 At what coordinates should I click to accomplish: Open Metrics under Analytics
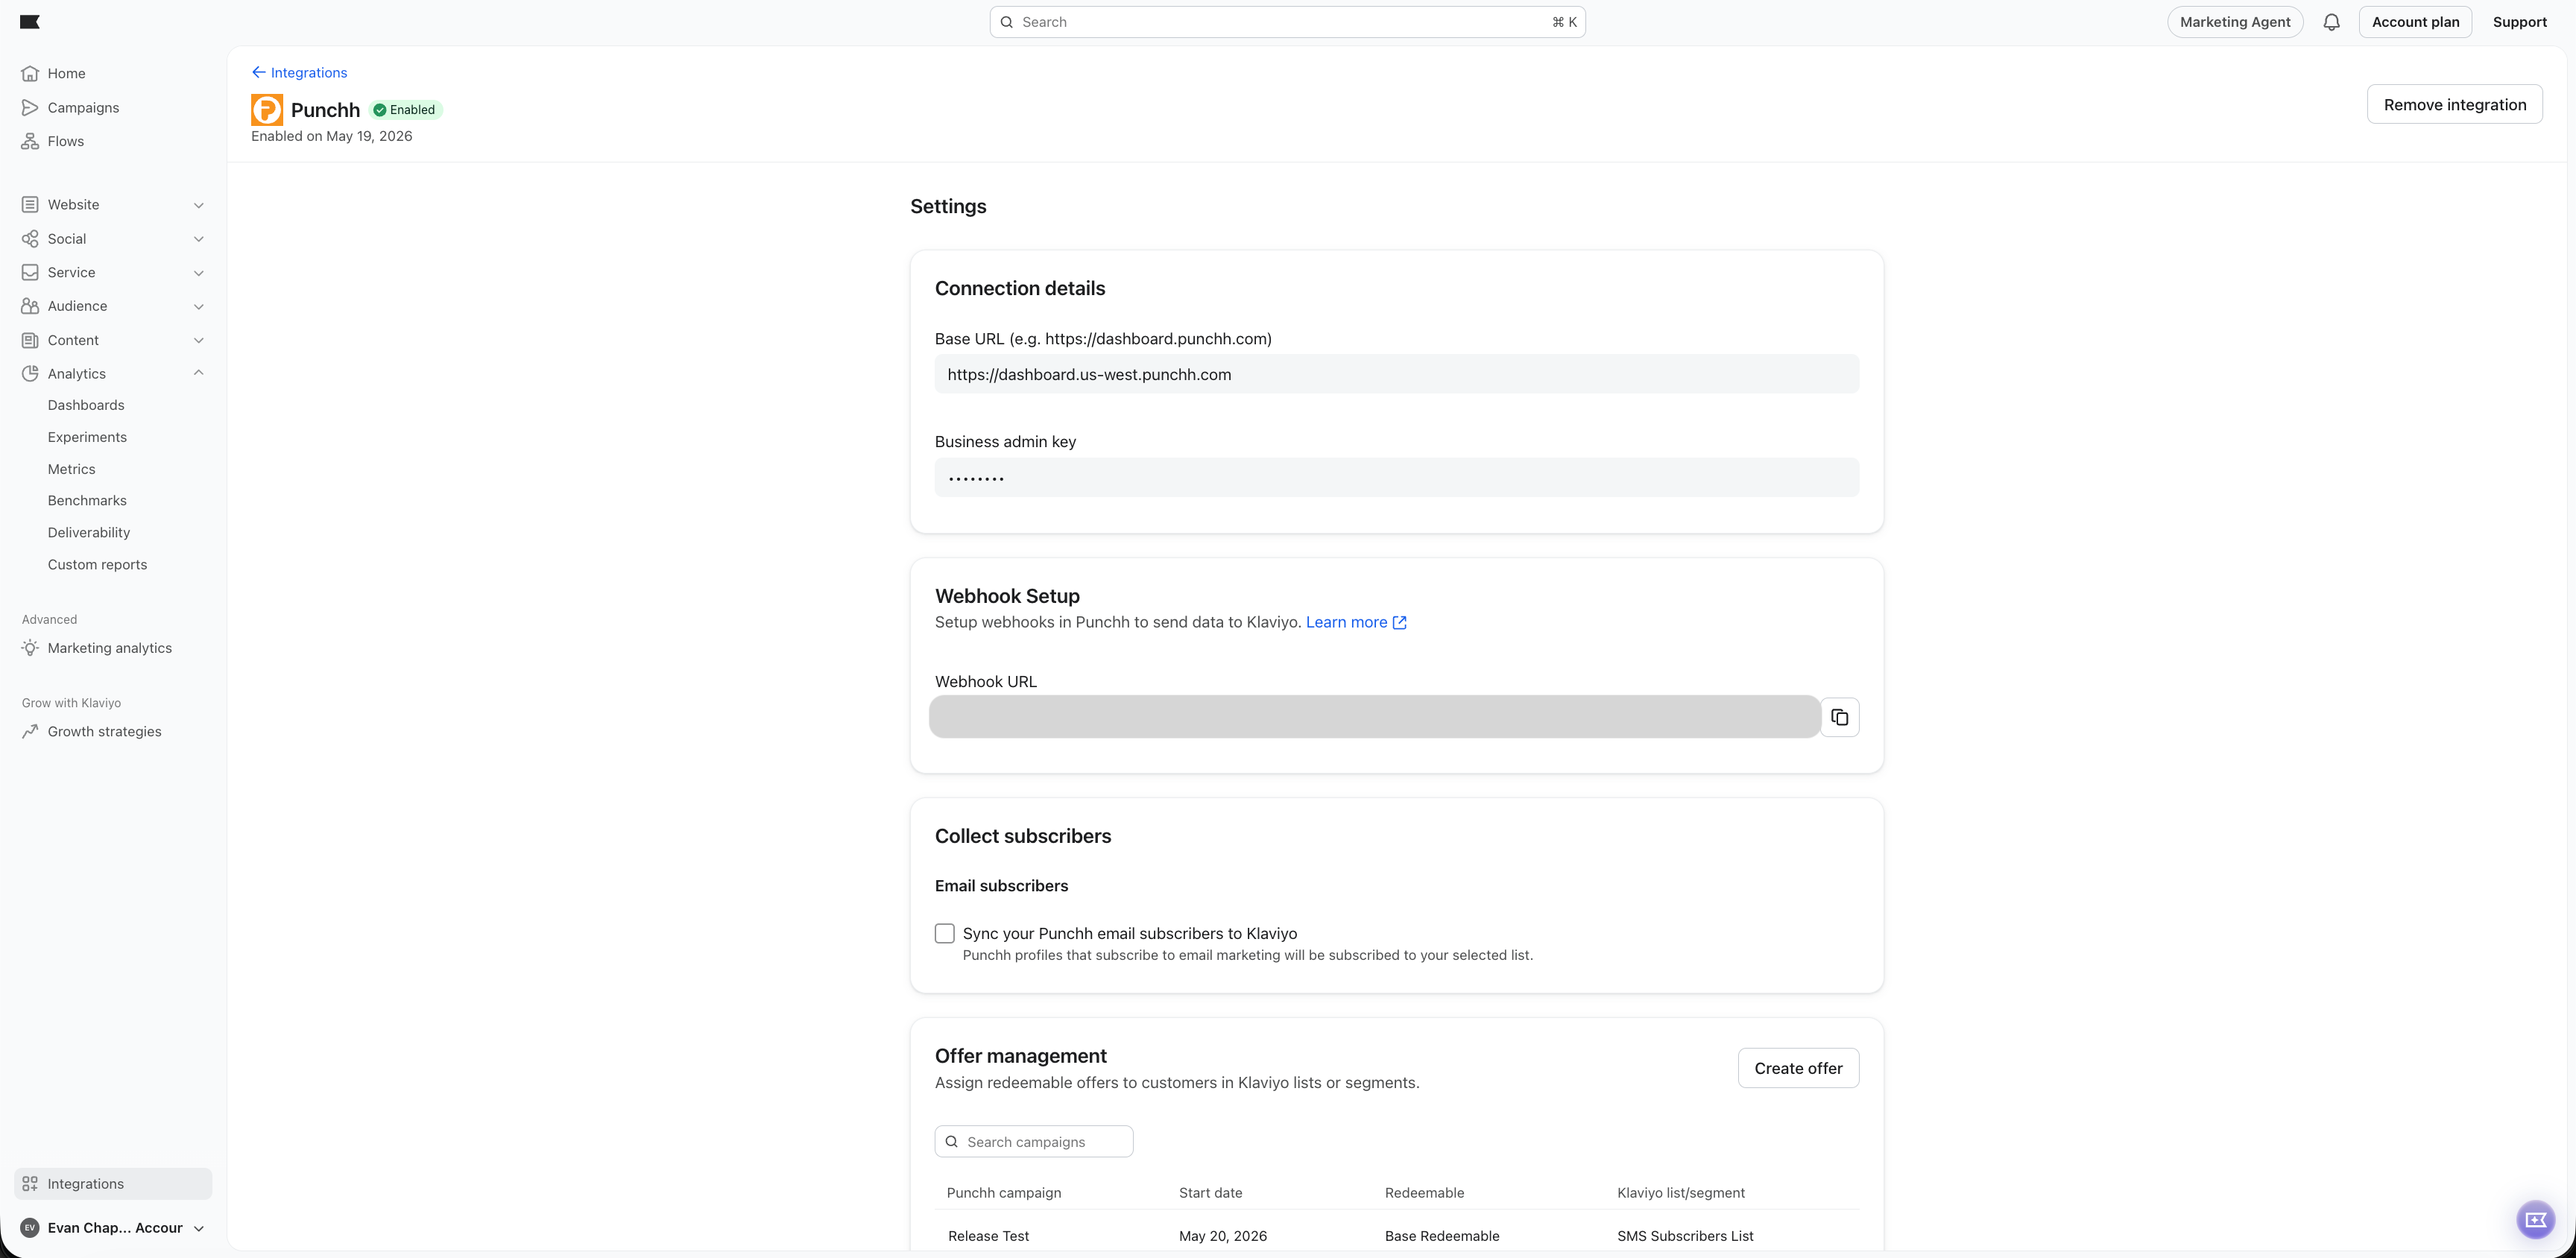(x=71, y=469)
